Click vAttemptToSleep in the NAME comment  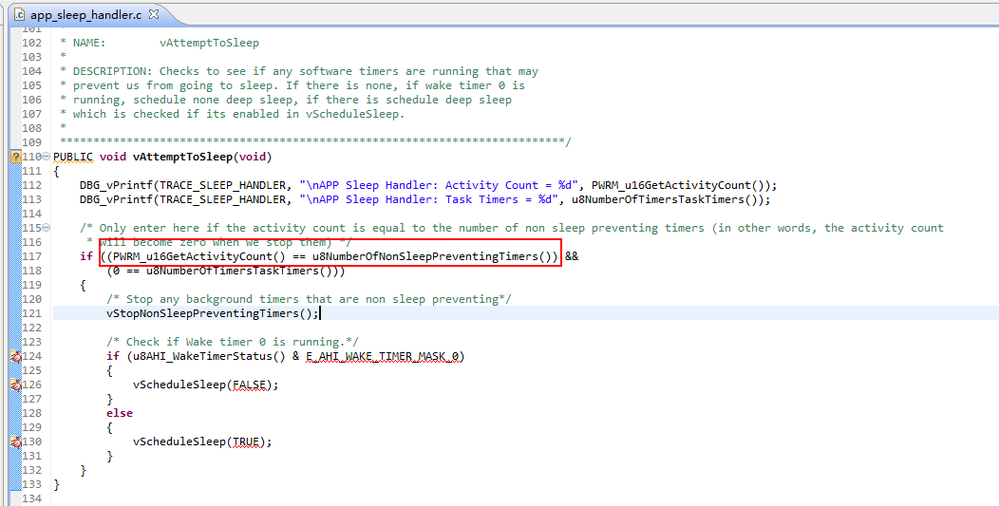click(x=209, y=43)
